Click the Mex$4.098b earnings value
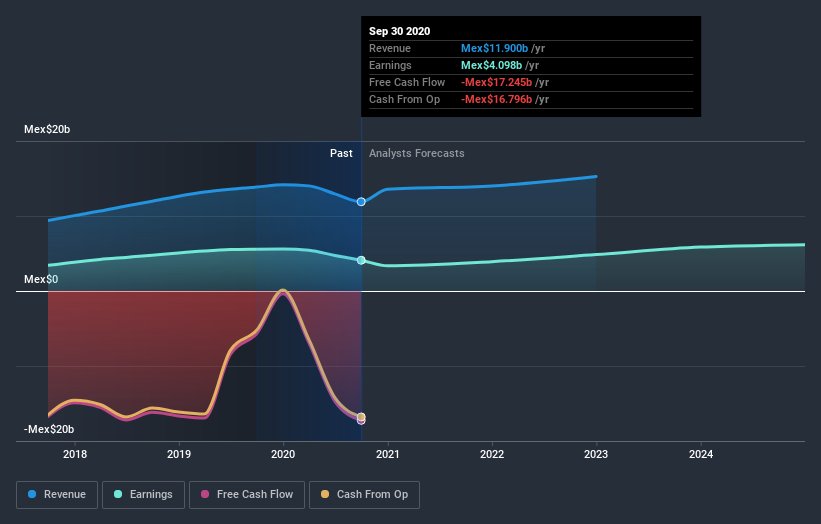Screen dimensions: 821x524 coord(491,65)
